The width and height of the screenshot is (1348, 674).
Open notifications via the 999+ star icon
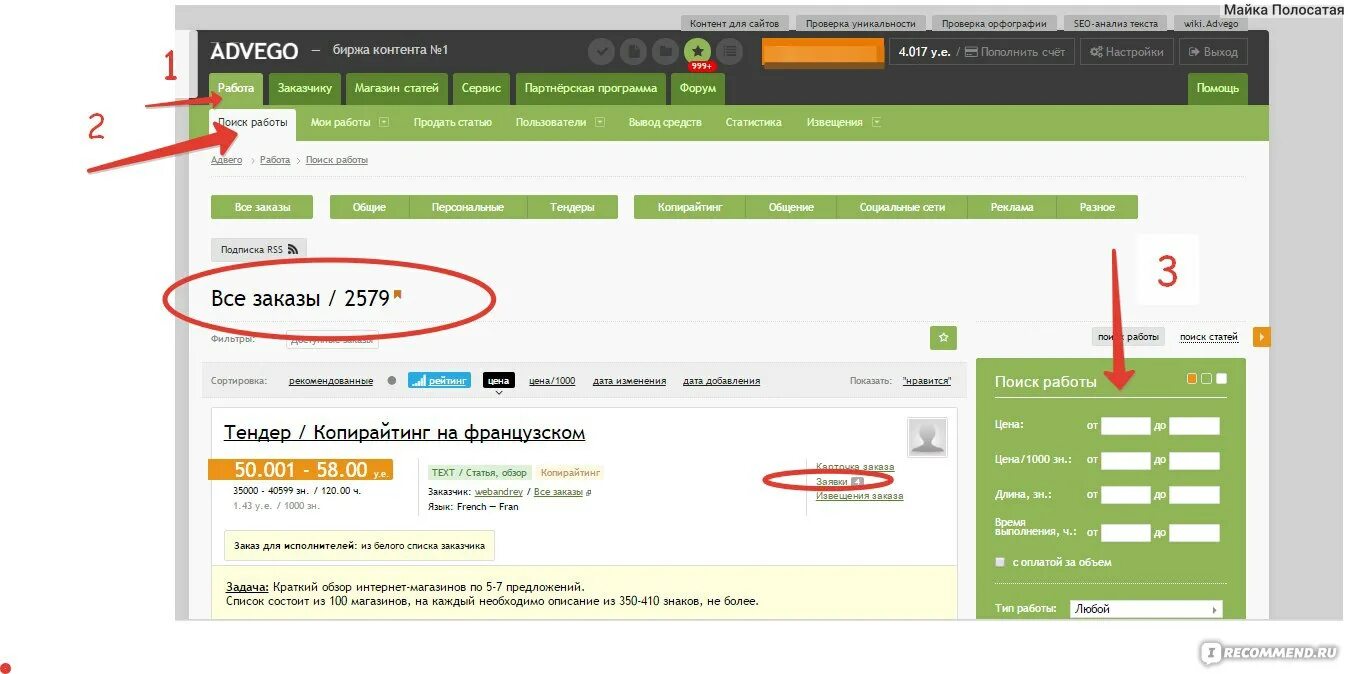(698, 50)
